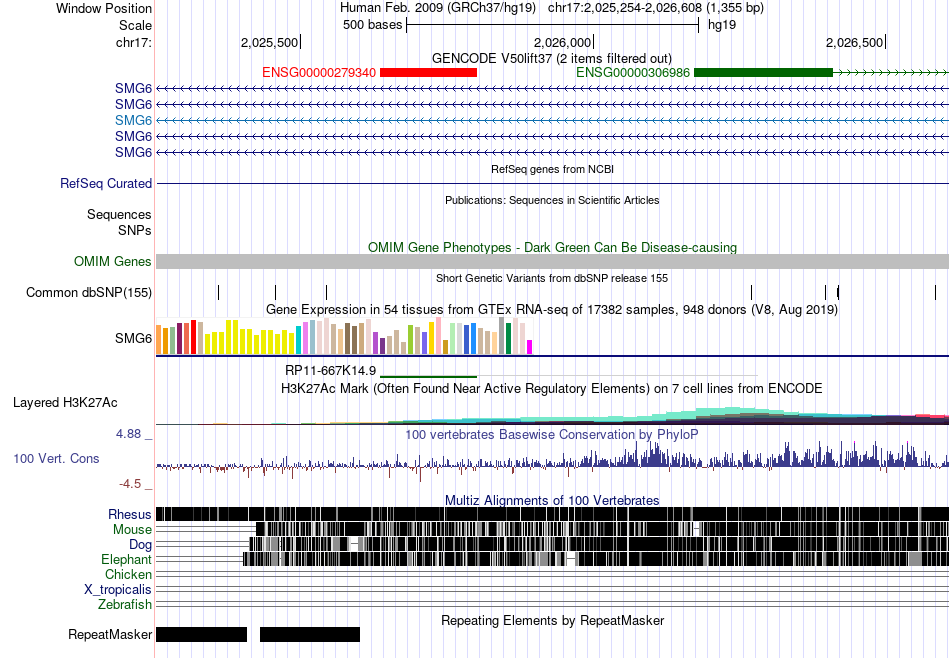Image resolution: width=950 pixels, height=658 pixels.
Task: Select the X_tropicalis alignment label
Action: [118, 590]
